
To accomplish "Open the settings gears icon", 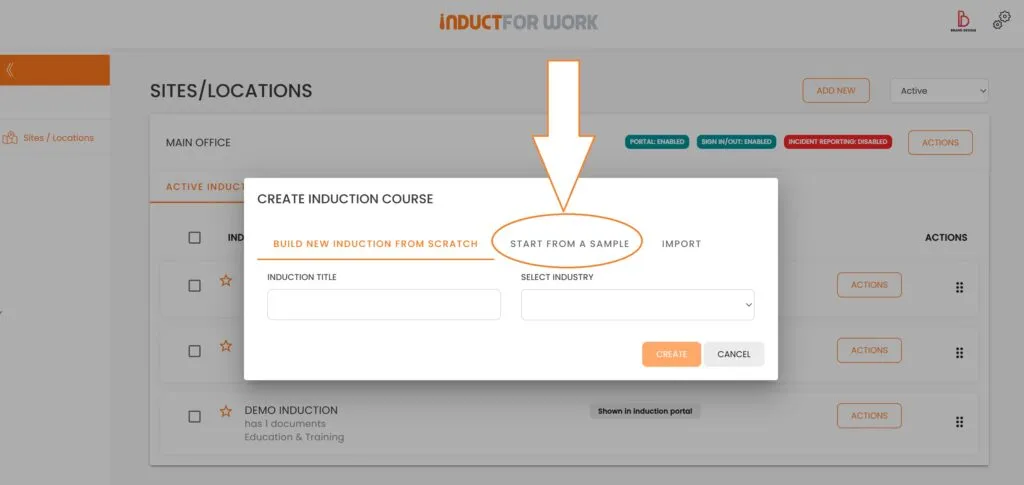I will (x=1001, y=20).
